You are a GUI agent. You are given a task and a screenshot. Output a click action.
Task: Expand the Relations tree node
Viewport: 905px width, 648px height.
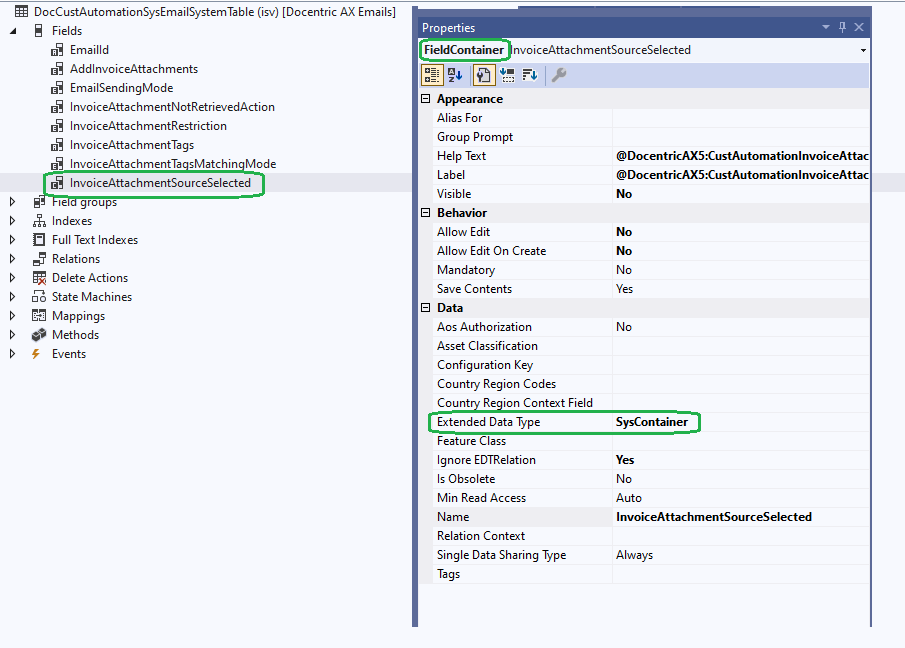point(13,259)
